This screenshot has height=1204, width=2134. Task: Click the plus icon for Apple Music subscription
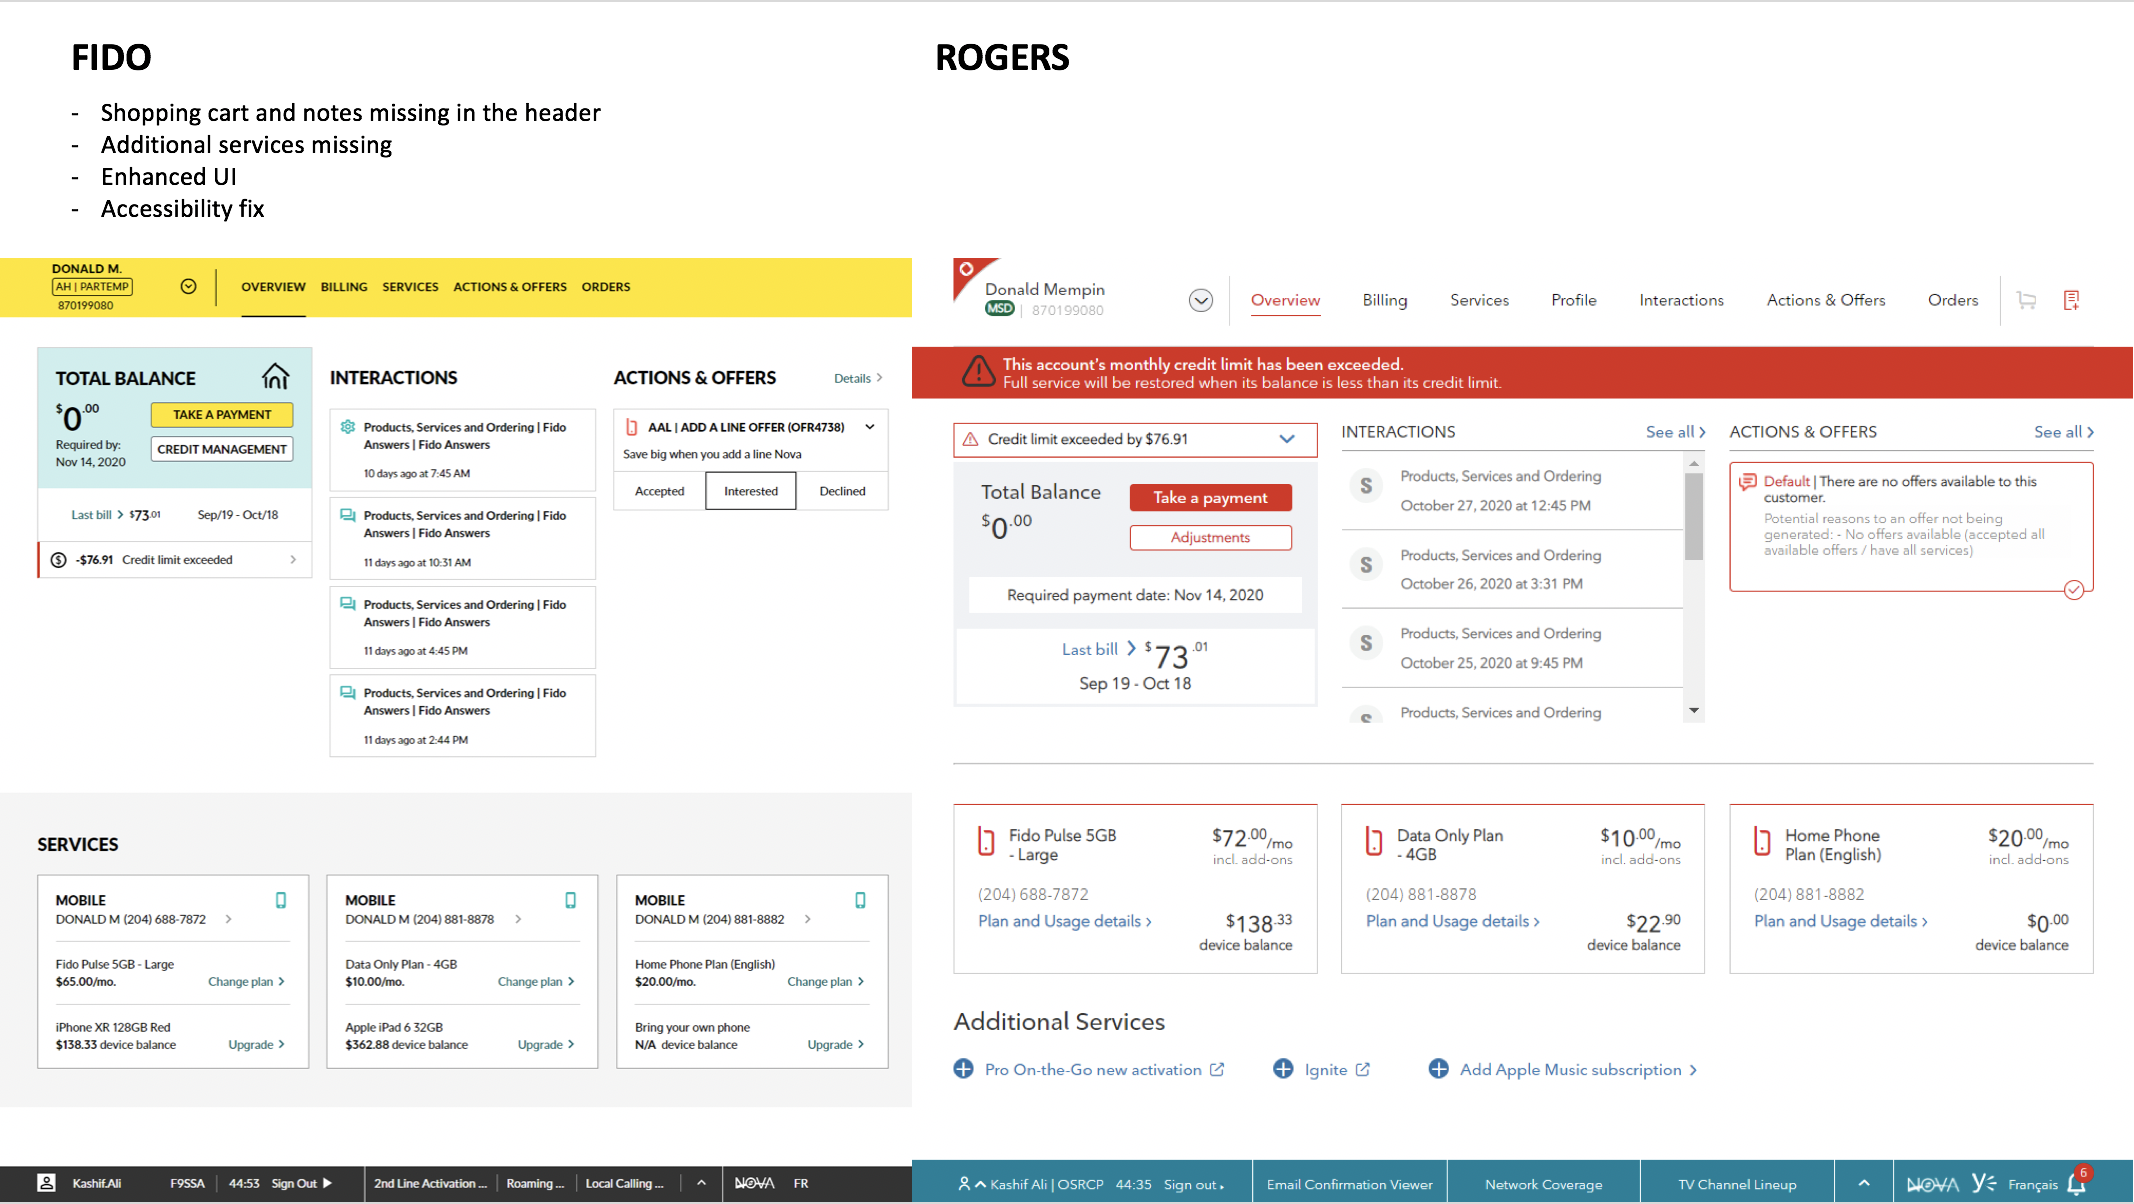[1438, 1069]
